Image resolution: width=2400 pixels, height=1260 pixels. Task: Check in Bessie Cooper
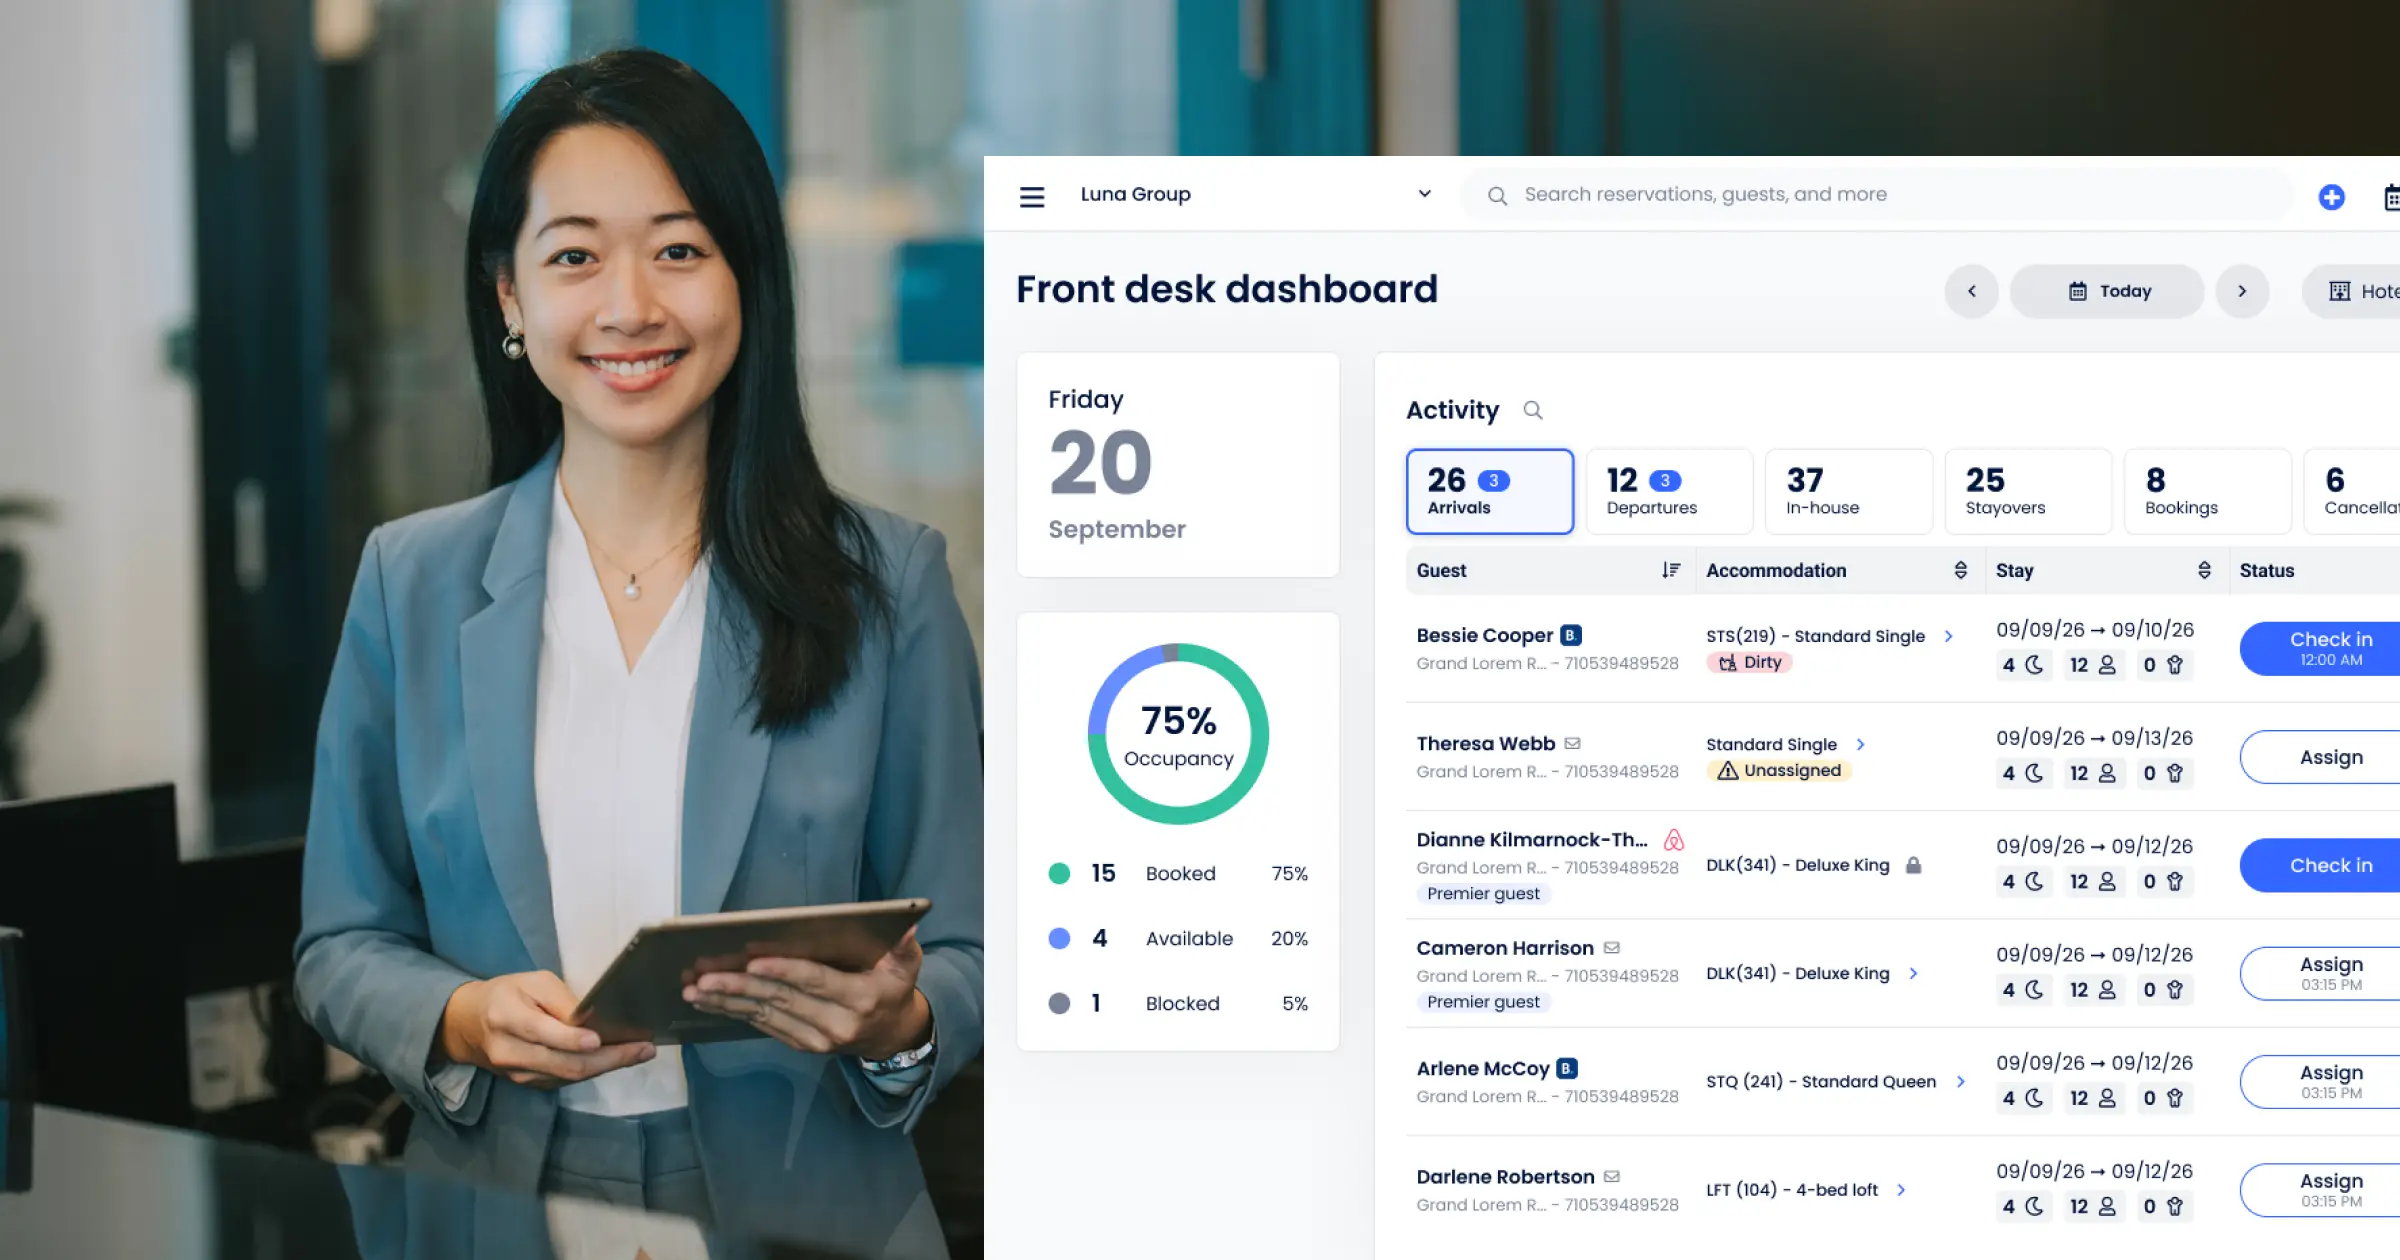coord(2330,648)
